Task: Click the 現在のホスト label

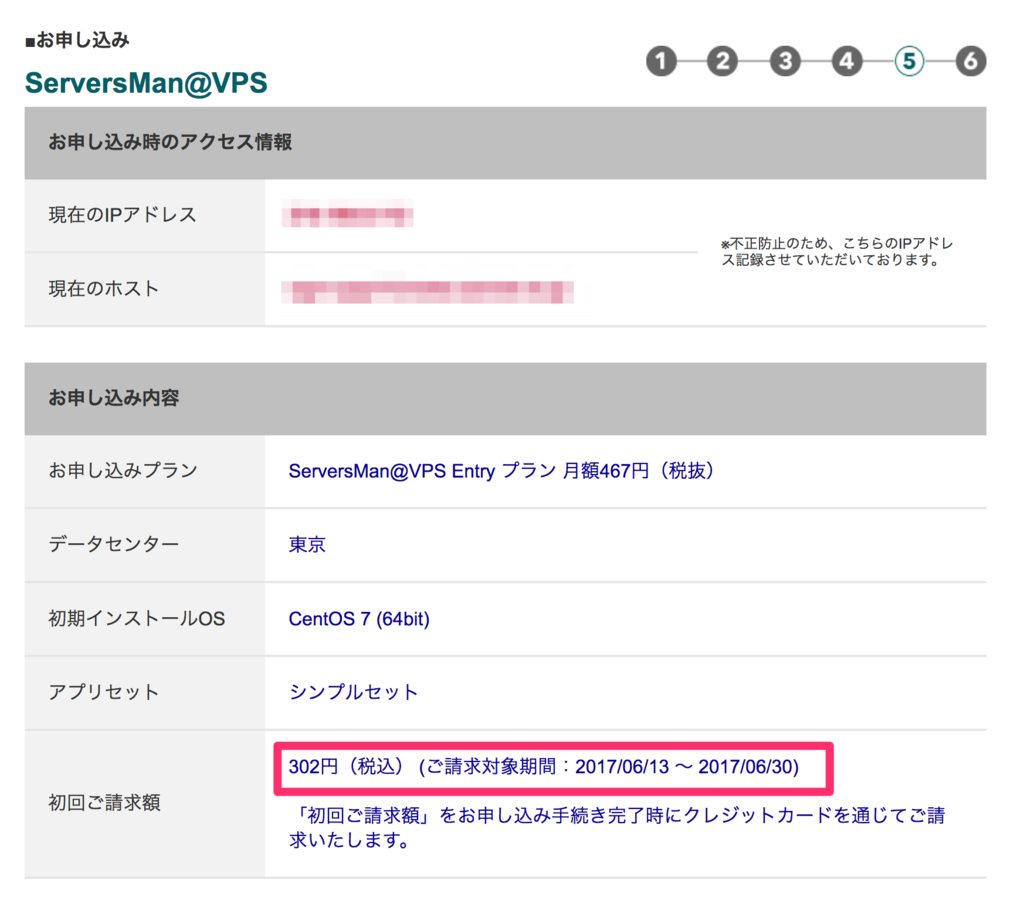Action: tap(104, 289)
